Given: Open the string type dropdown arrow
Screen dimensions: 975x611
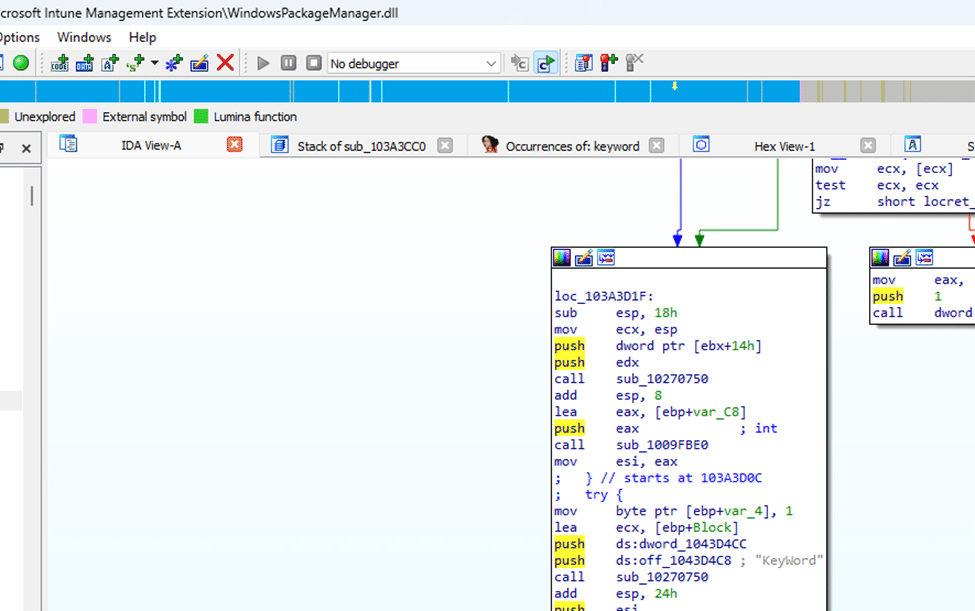Looking at the screenshot, I should click(154, 63).
